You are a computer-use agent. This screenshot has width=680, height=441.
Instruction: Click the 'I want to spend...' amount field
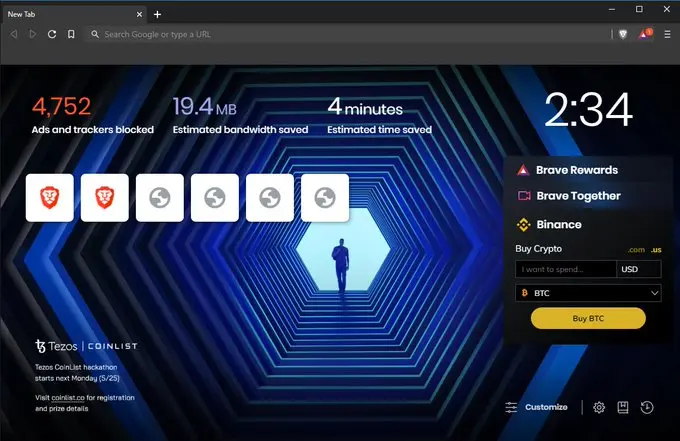pyautogui.click(x=566, y=269)
